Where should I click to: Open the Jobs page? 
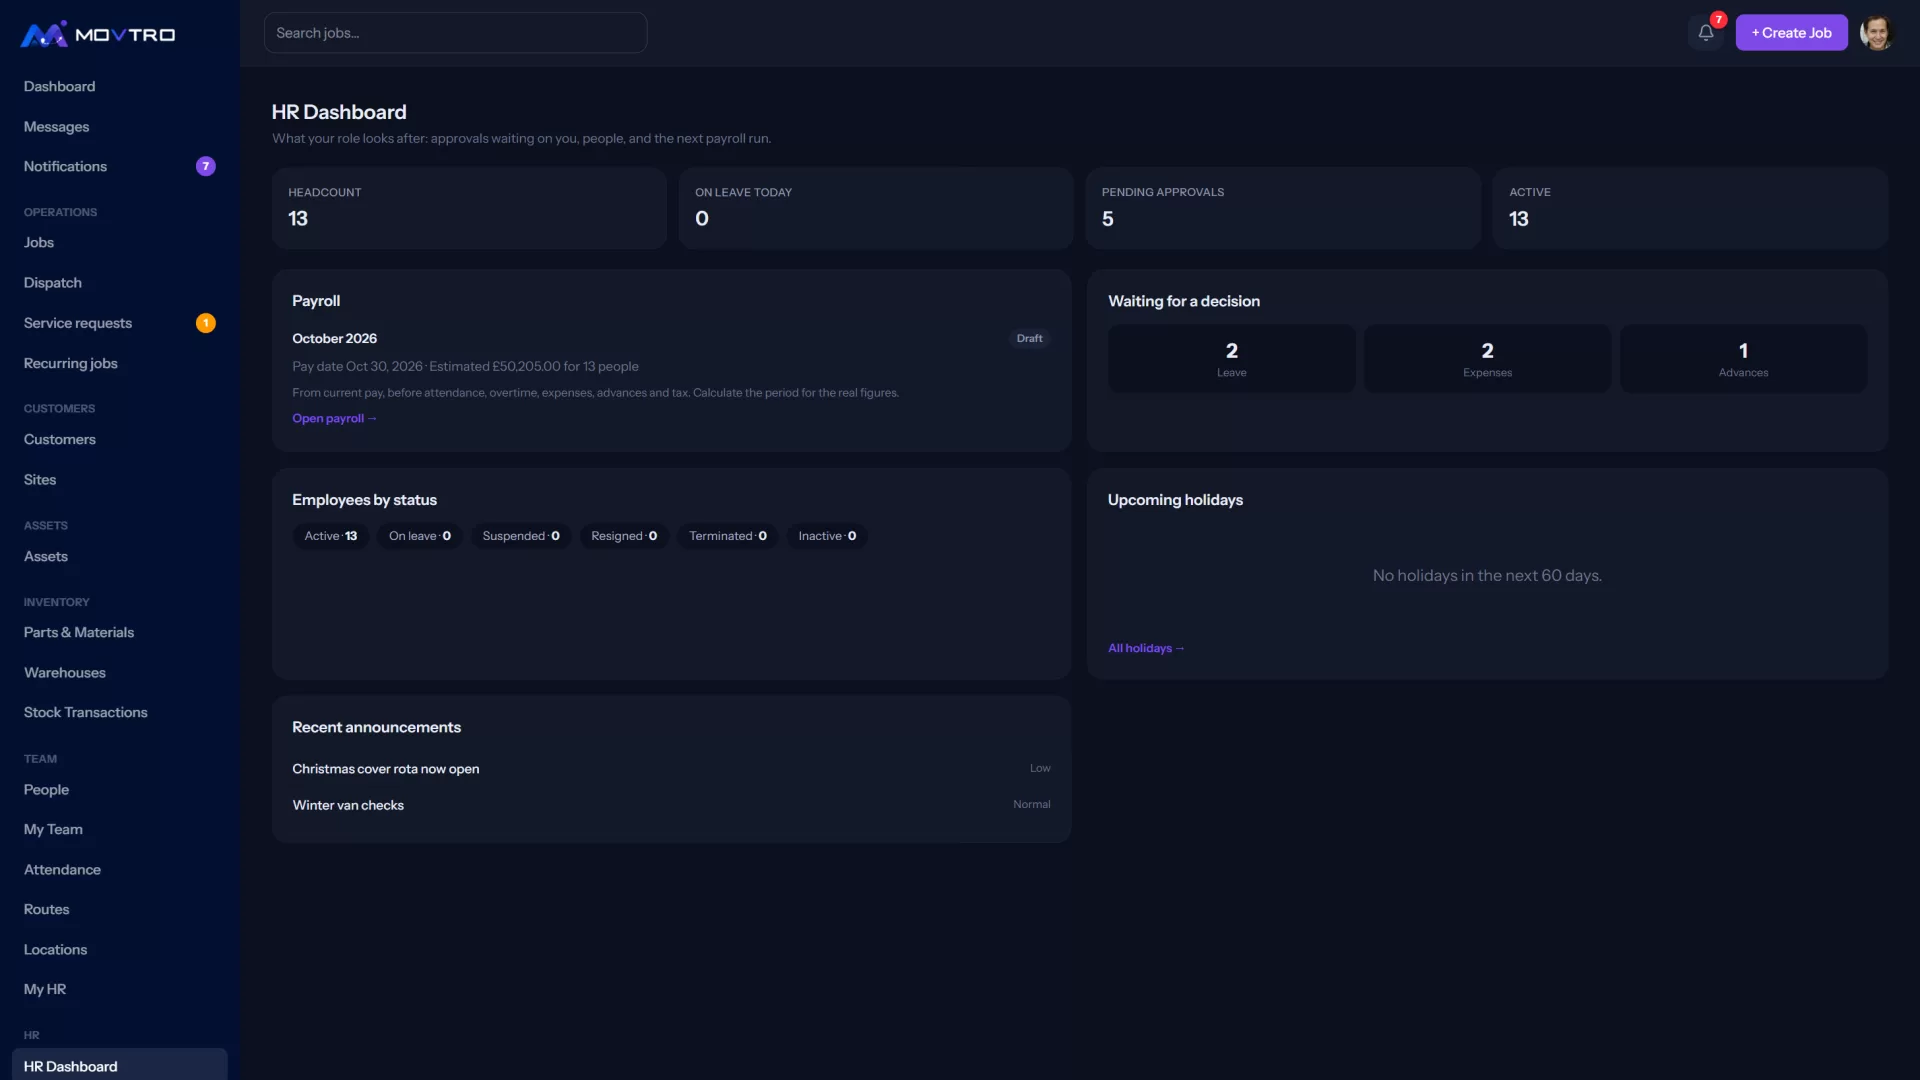pyautogui.click(x=120, y=242)
